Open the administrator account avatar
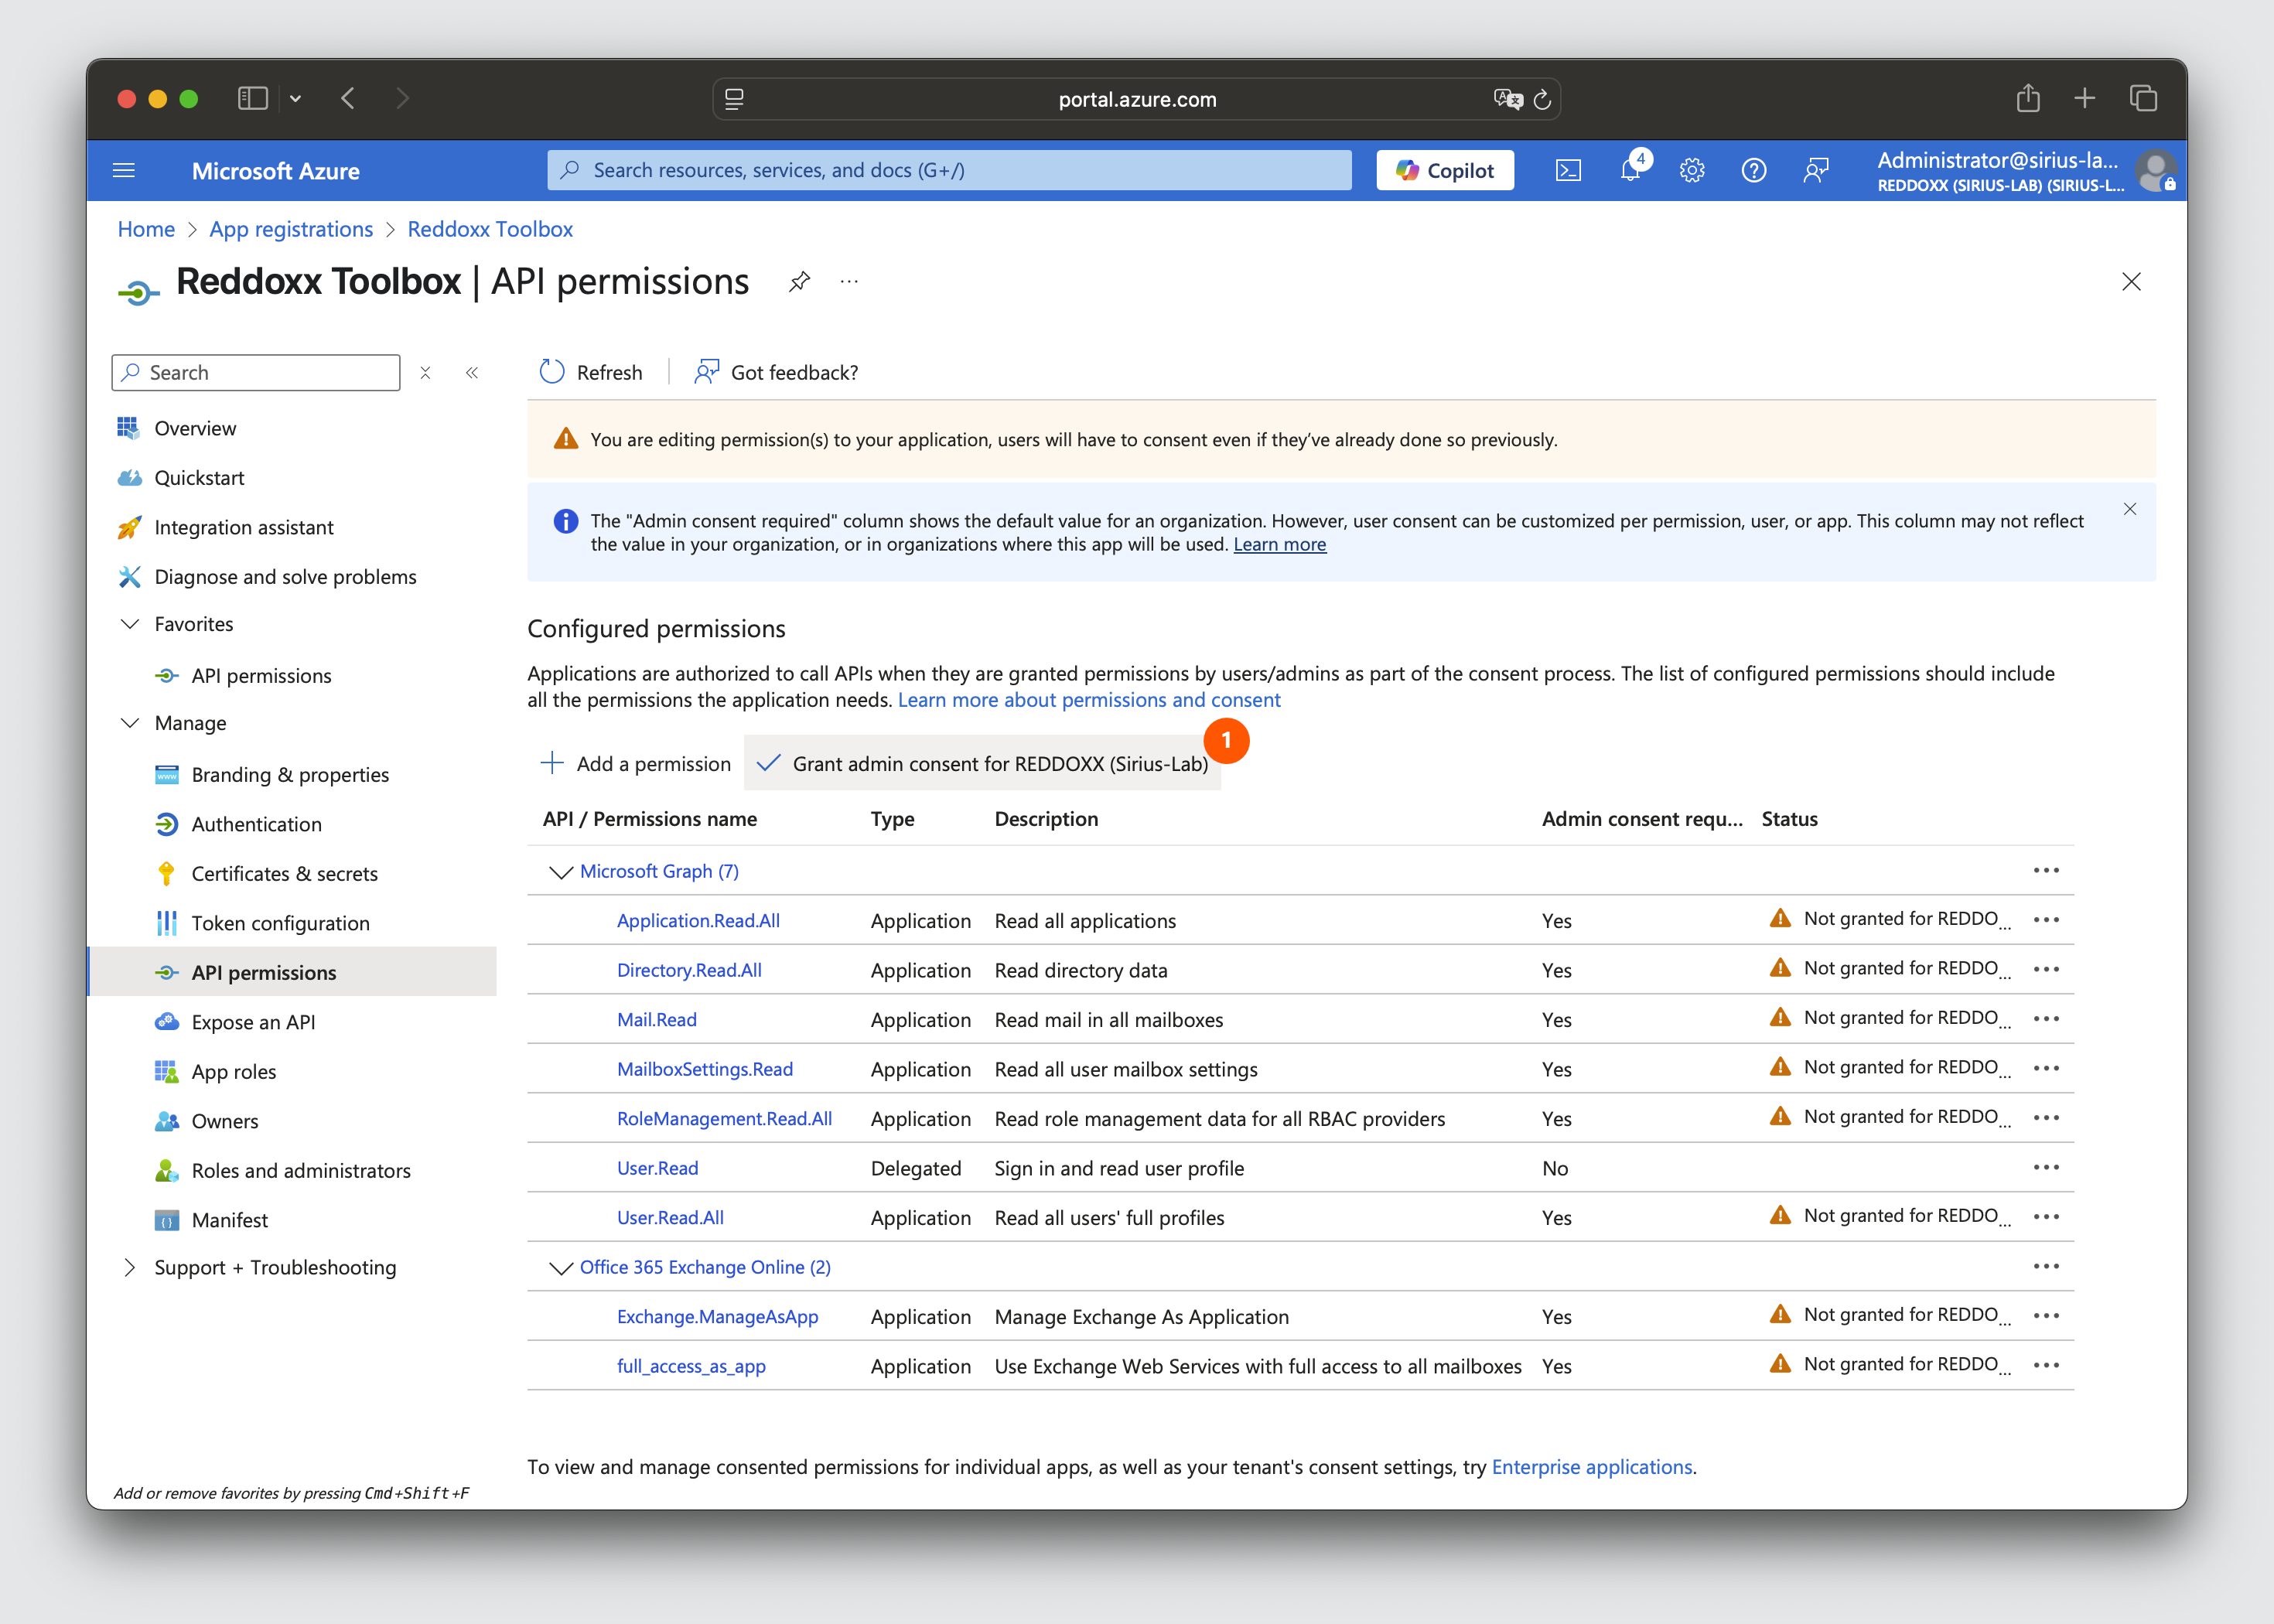Screen dimensions: 2274x1624 (2155, 170)
